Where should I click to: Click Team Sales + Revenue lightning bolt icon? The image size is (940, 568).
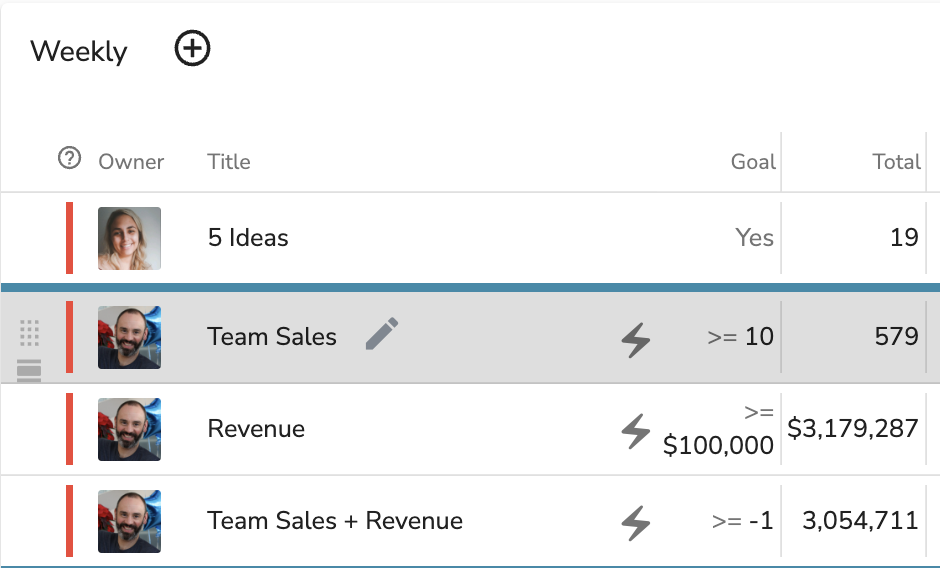coord(636,523)
